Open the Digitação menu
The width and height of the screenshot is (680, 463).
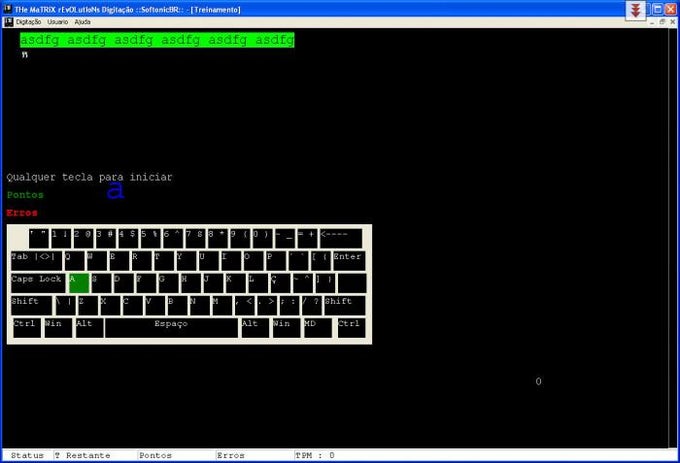(28, 22)
